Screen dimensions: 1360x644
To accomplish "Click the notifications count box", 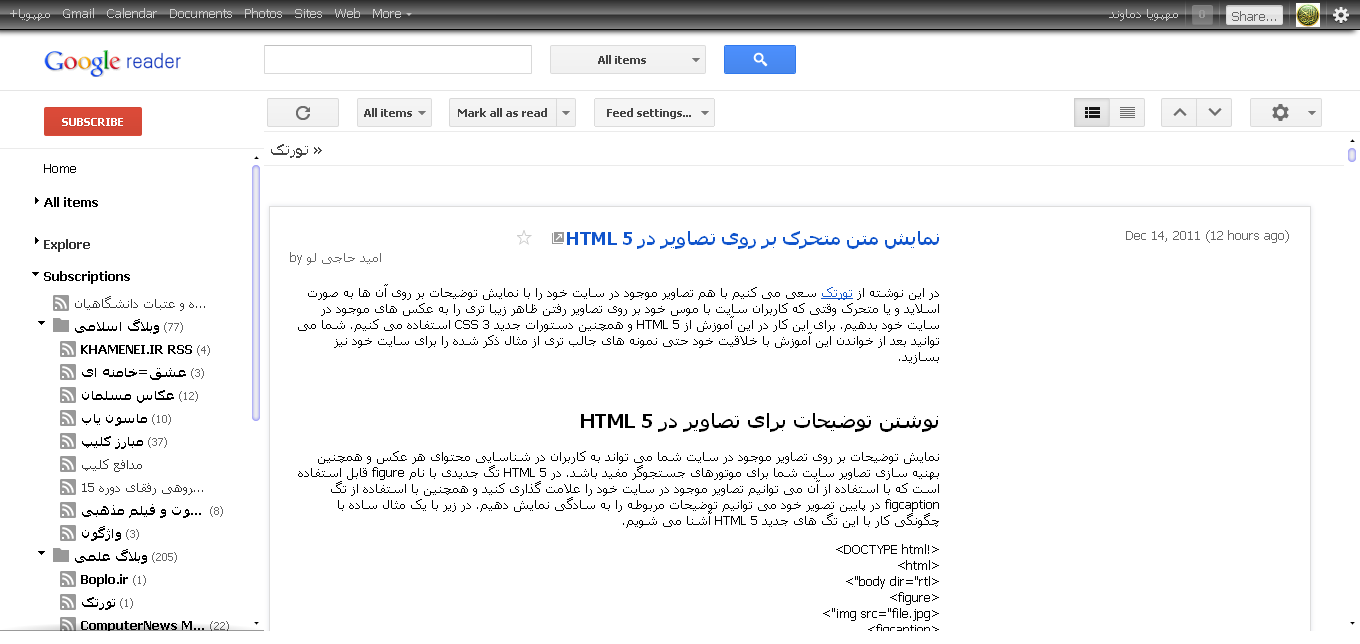I will (x=1203, y=15).
